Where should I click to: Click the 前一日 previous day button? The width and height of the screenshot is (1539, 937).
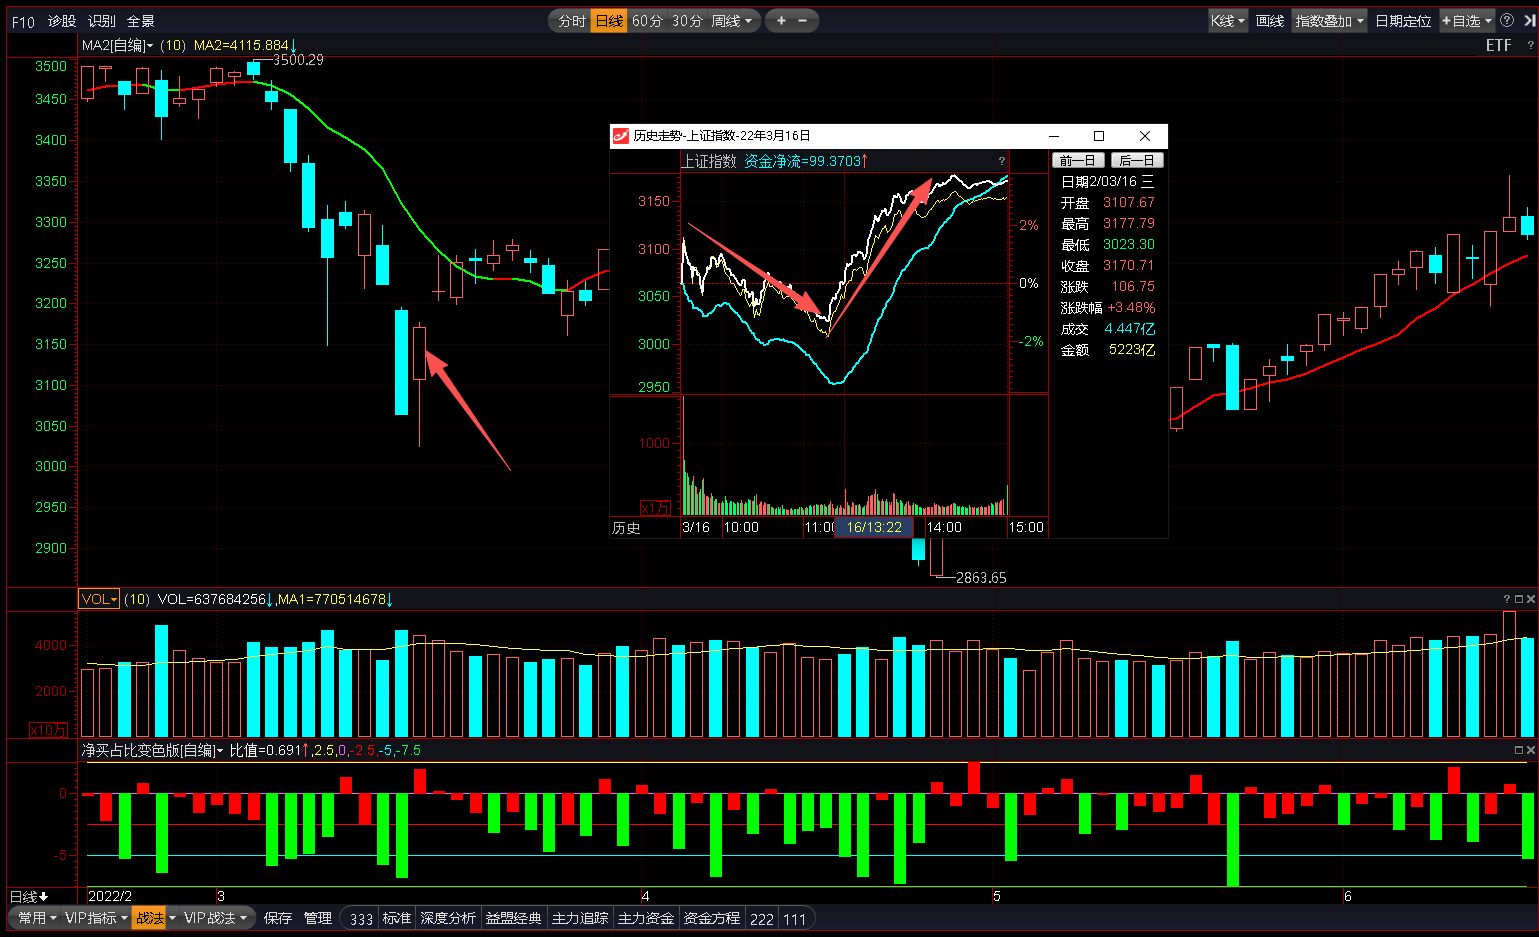[1078, 160]
